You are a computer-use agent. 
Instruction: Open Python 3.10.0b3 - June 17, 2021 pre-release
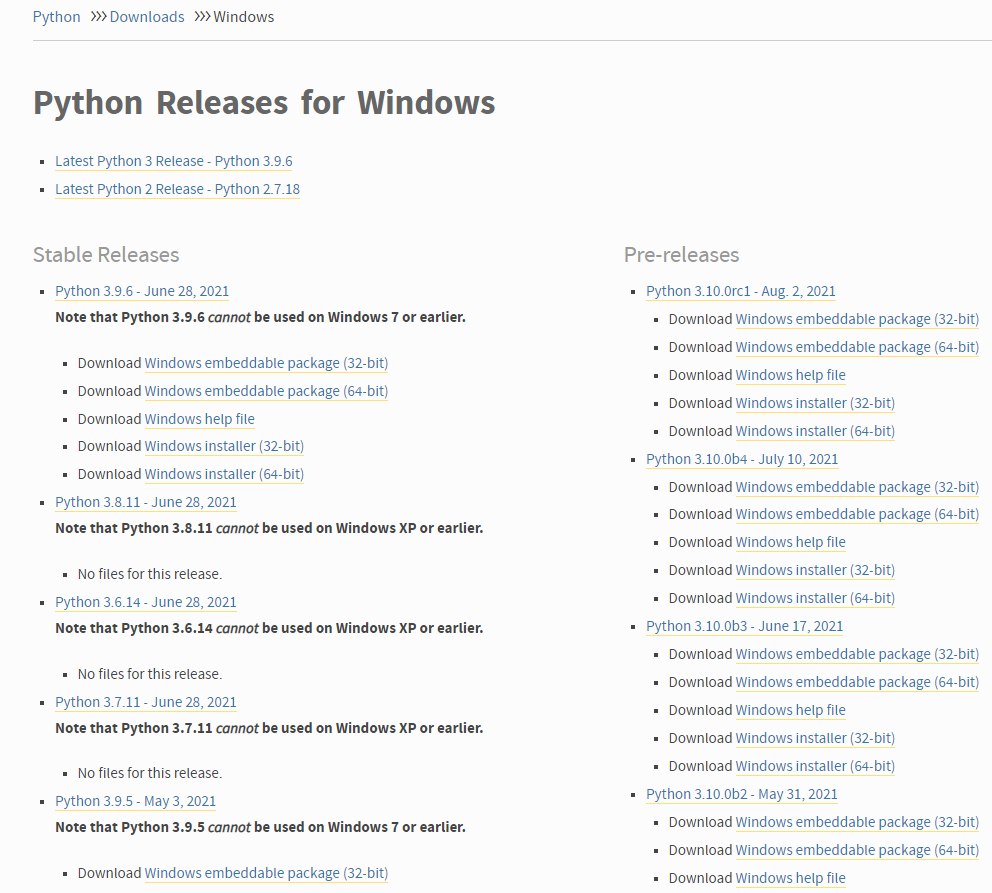745,626
